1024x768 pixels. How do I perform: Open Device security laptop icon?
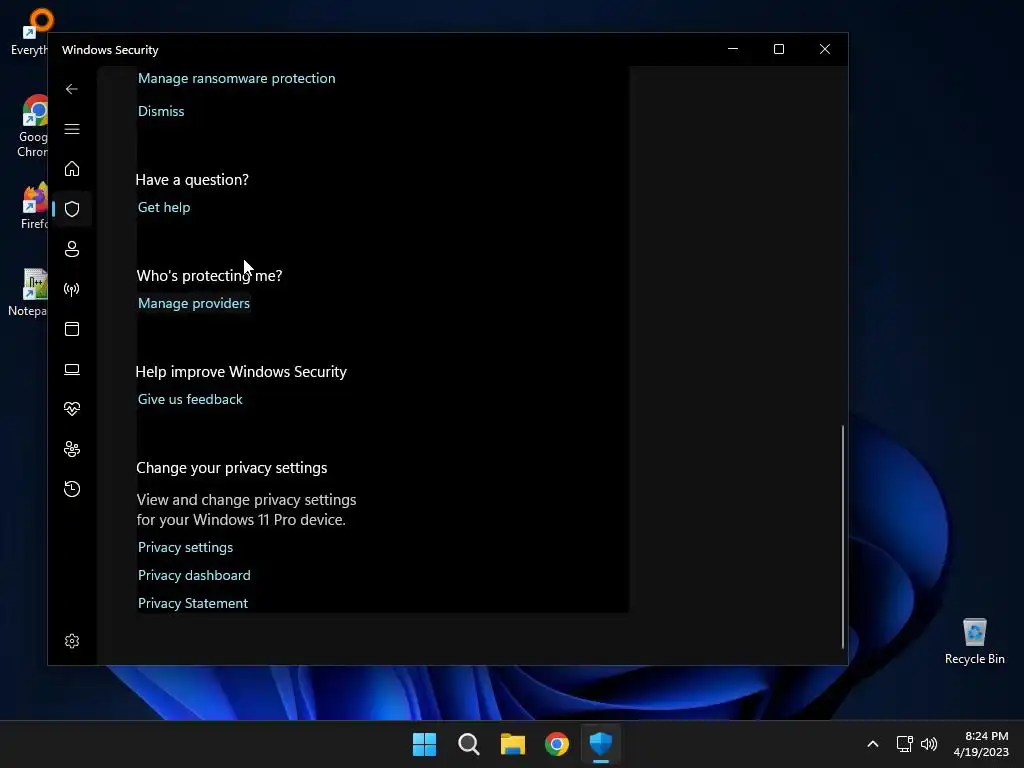(72, 370)
